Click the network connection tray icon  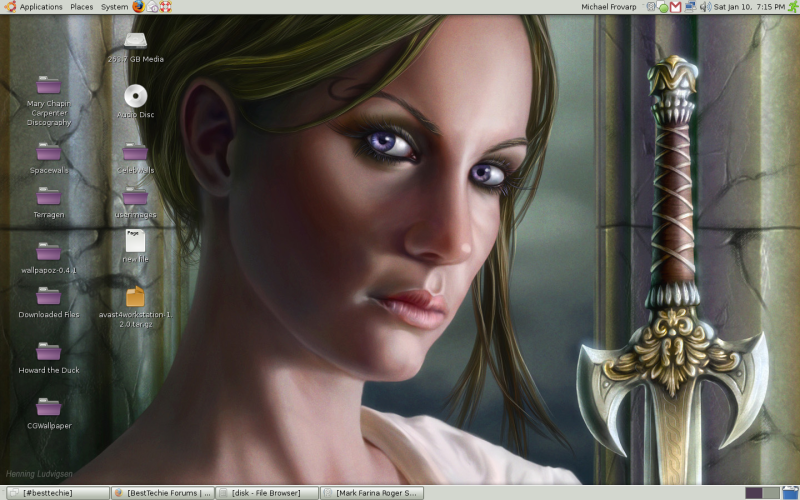coord(690,7)
